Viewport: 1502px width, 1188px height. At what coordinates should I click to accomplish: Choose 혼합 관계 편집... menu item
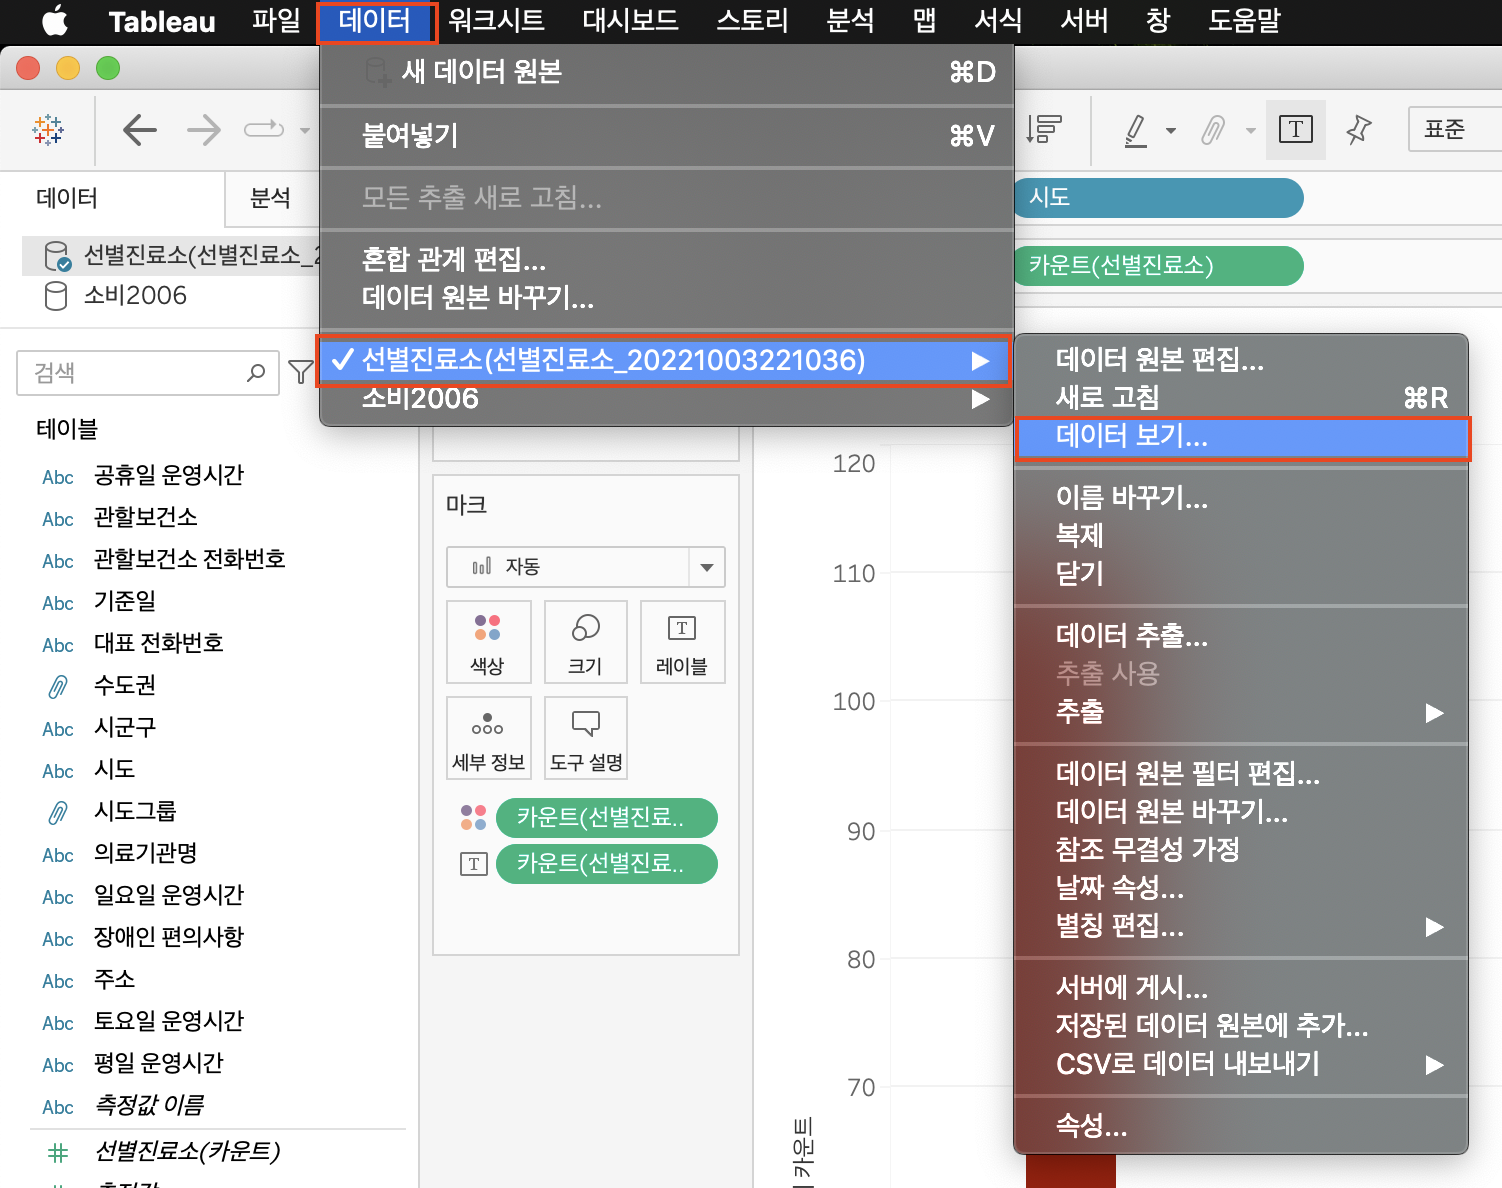tap(664, 260)
